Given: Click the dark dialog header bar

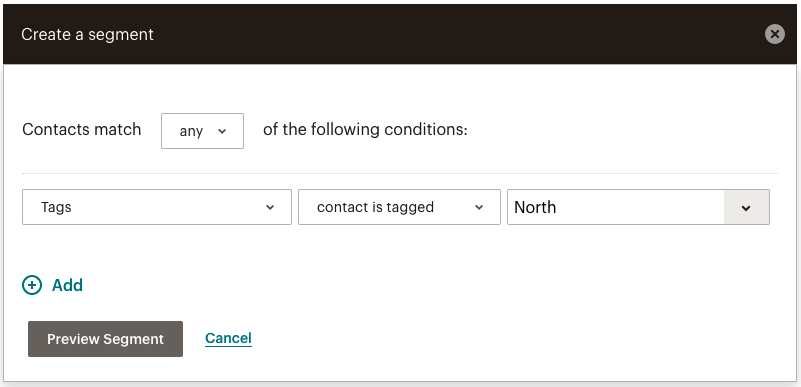Looking at the screenshot, I should (400, 34).
